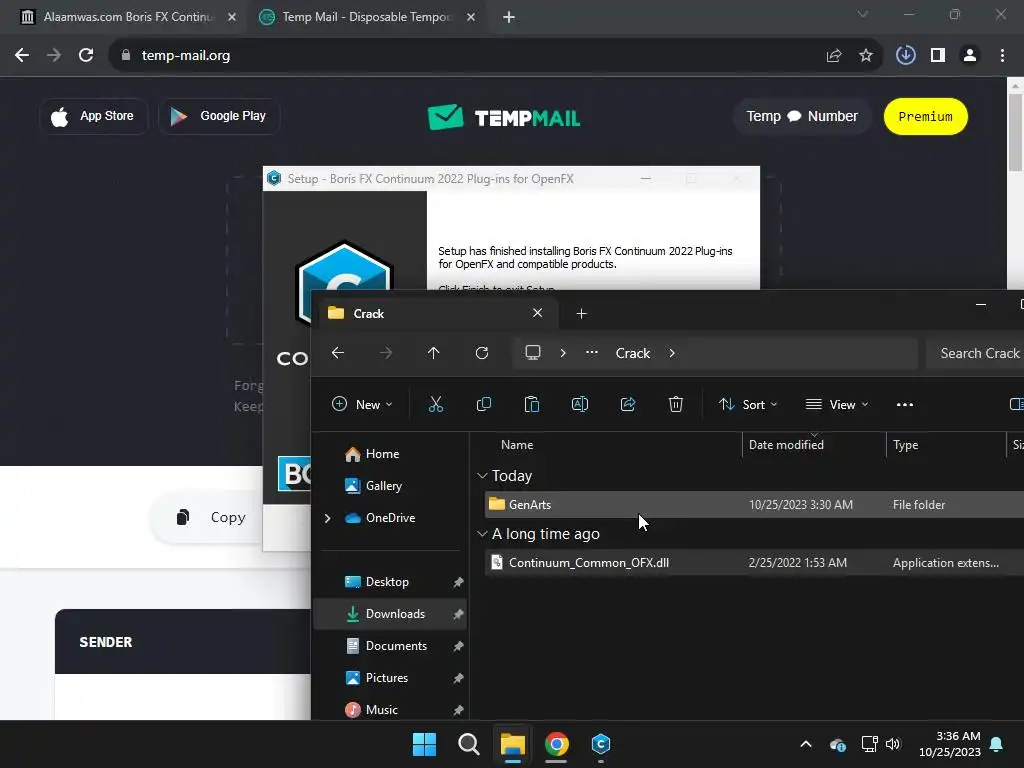Select the GenArts folder
The width and height of the screenshot is (1024, 768).
pyautogui.click(x=754, y=504)
